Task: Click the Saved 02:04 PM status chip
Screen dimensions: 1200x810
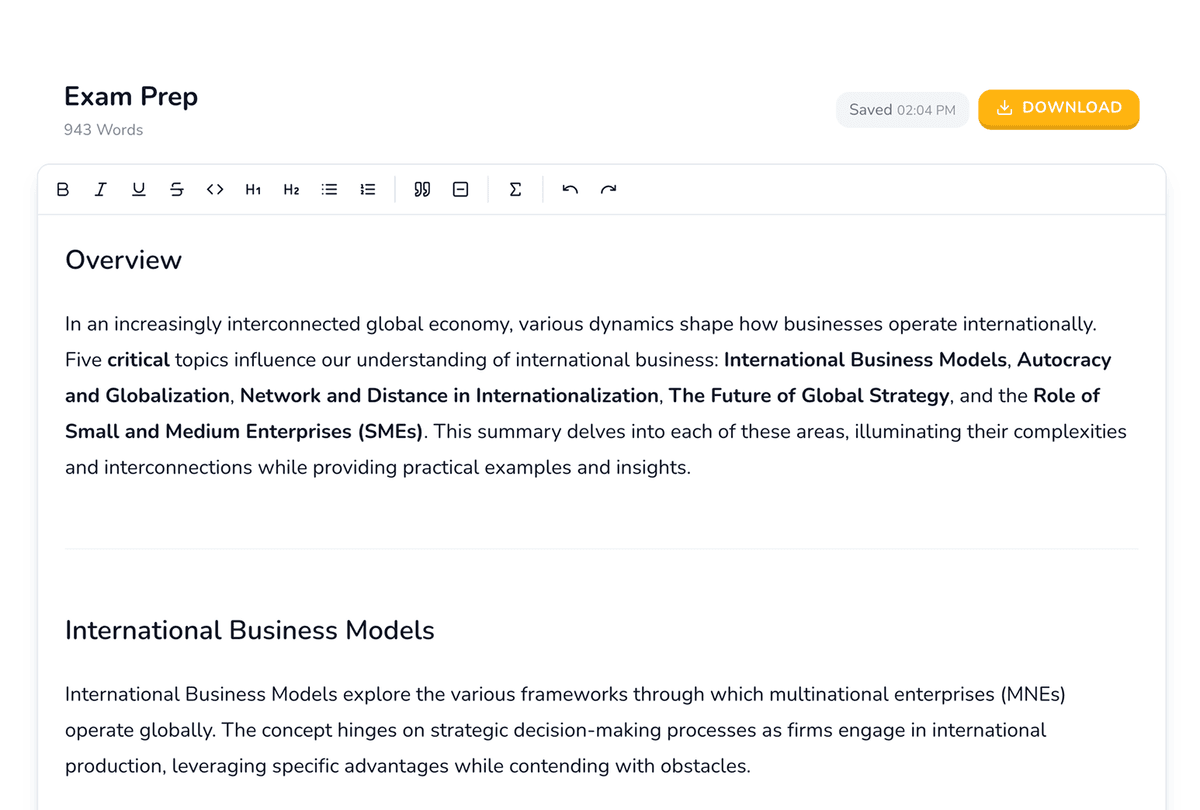Action: point(901,109)
